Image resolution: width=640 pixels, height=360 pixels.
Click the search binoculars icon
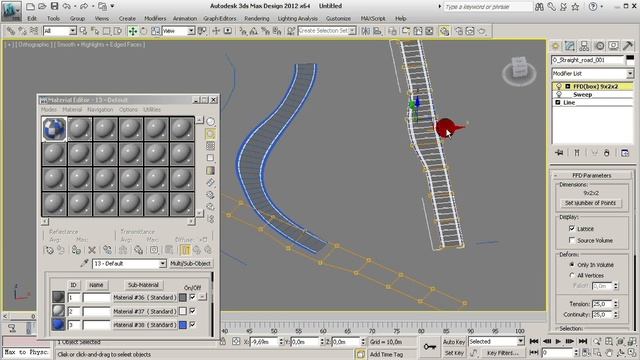[x=539, y=7]
